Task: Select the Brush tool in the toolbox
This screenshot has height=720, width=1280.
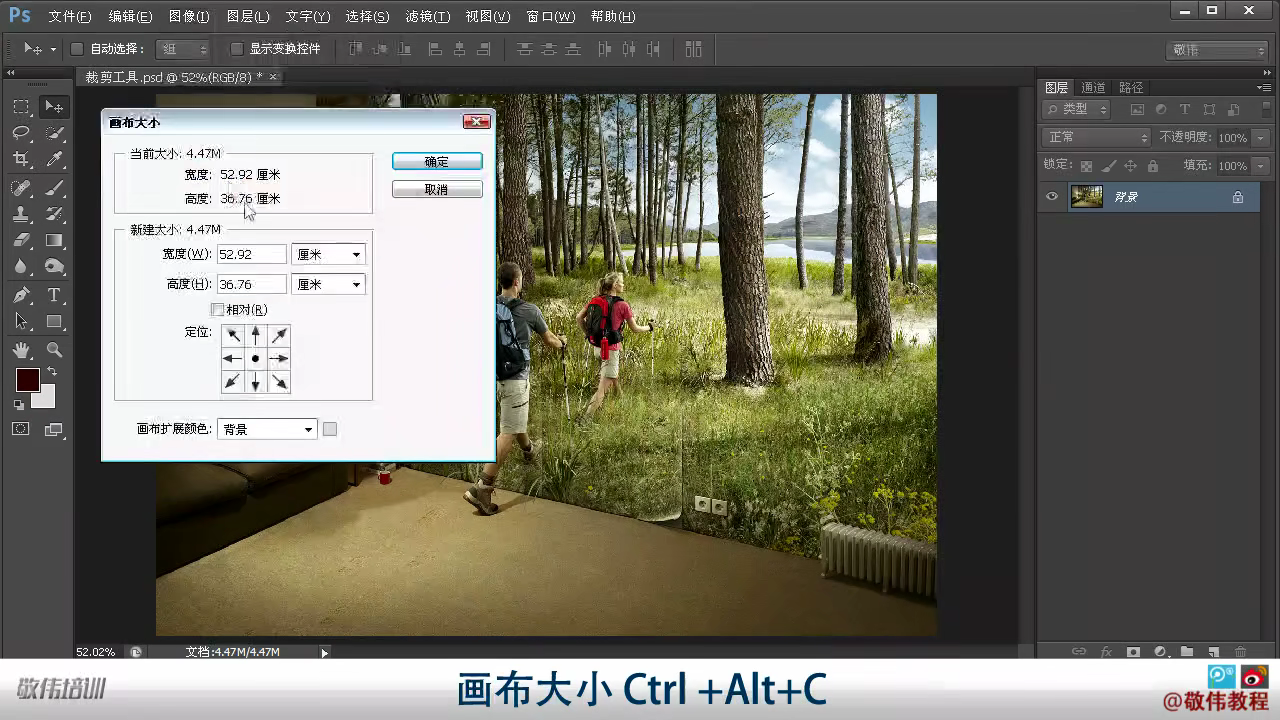Action: click(54, 188)
